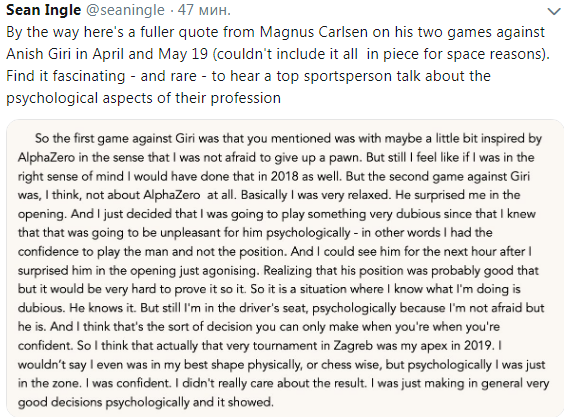Click the year 2018 in the quoted text
The image size is (564, 417).
pyautogui.click(x=284, y=176)
